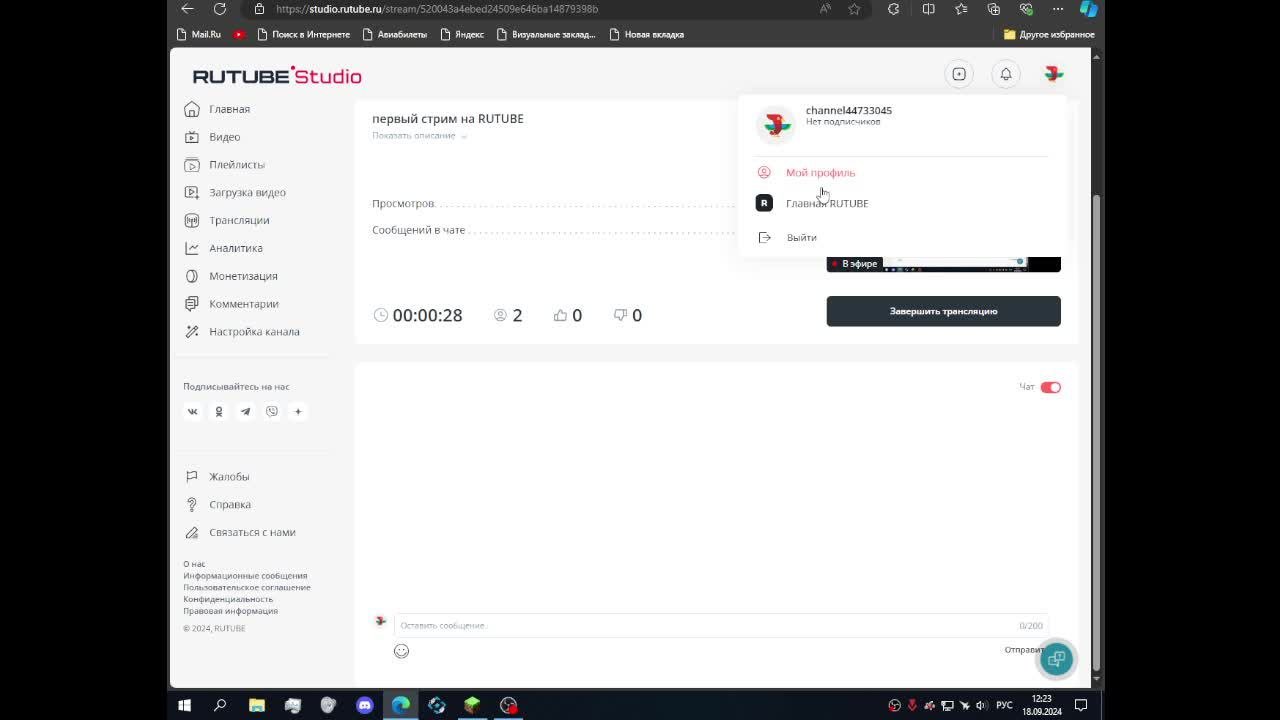Open Авиабилеты bookmark

[395, 34]
